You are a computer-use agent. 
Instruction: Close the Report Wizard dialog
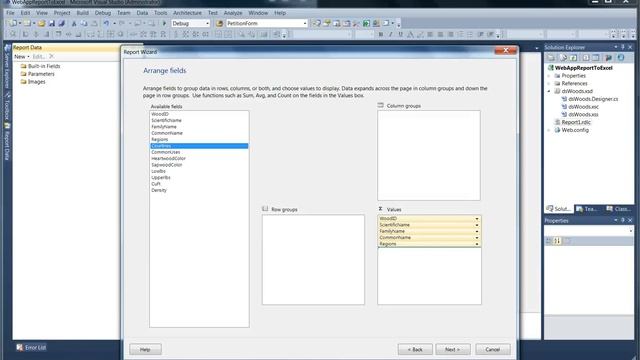(506, 50)
